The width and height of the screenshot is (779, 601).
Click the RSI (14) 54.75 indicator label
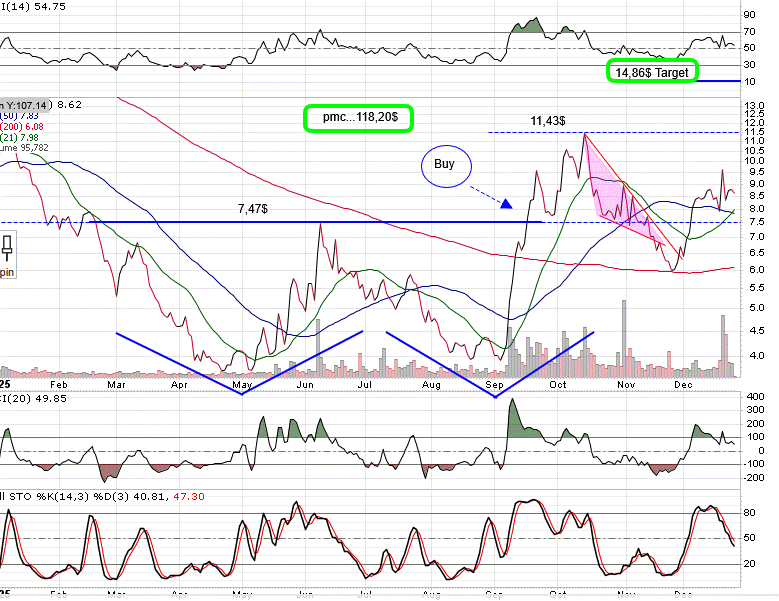[x=25, y=6]
